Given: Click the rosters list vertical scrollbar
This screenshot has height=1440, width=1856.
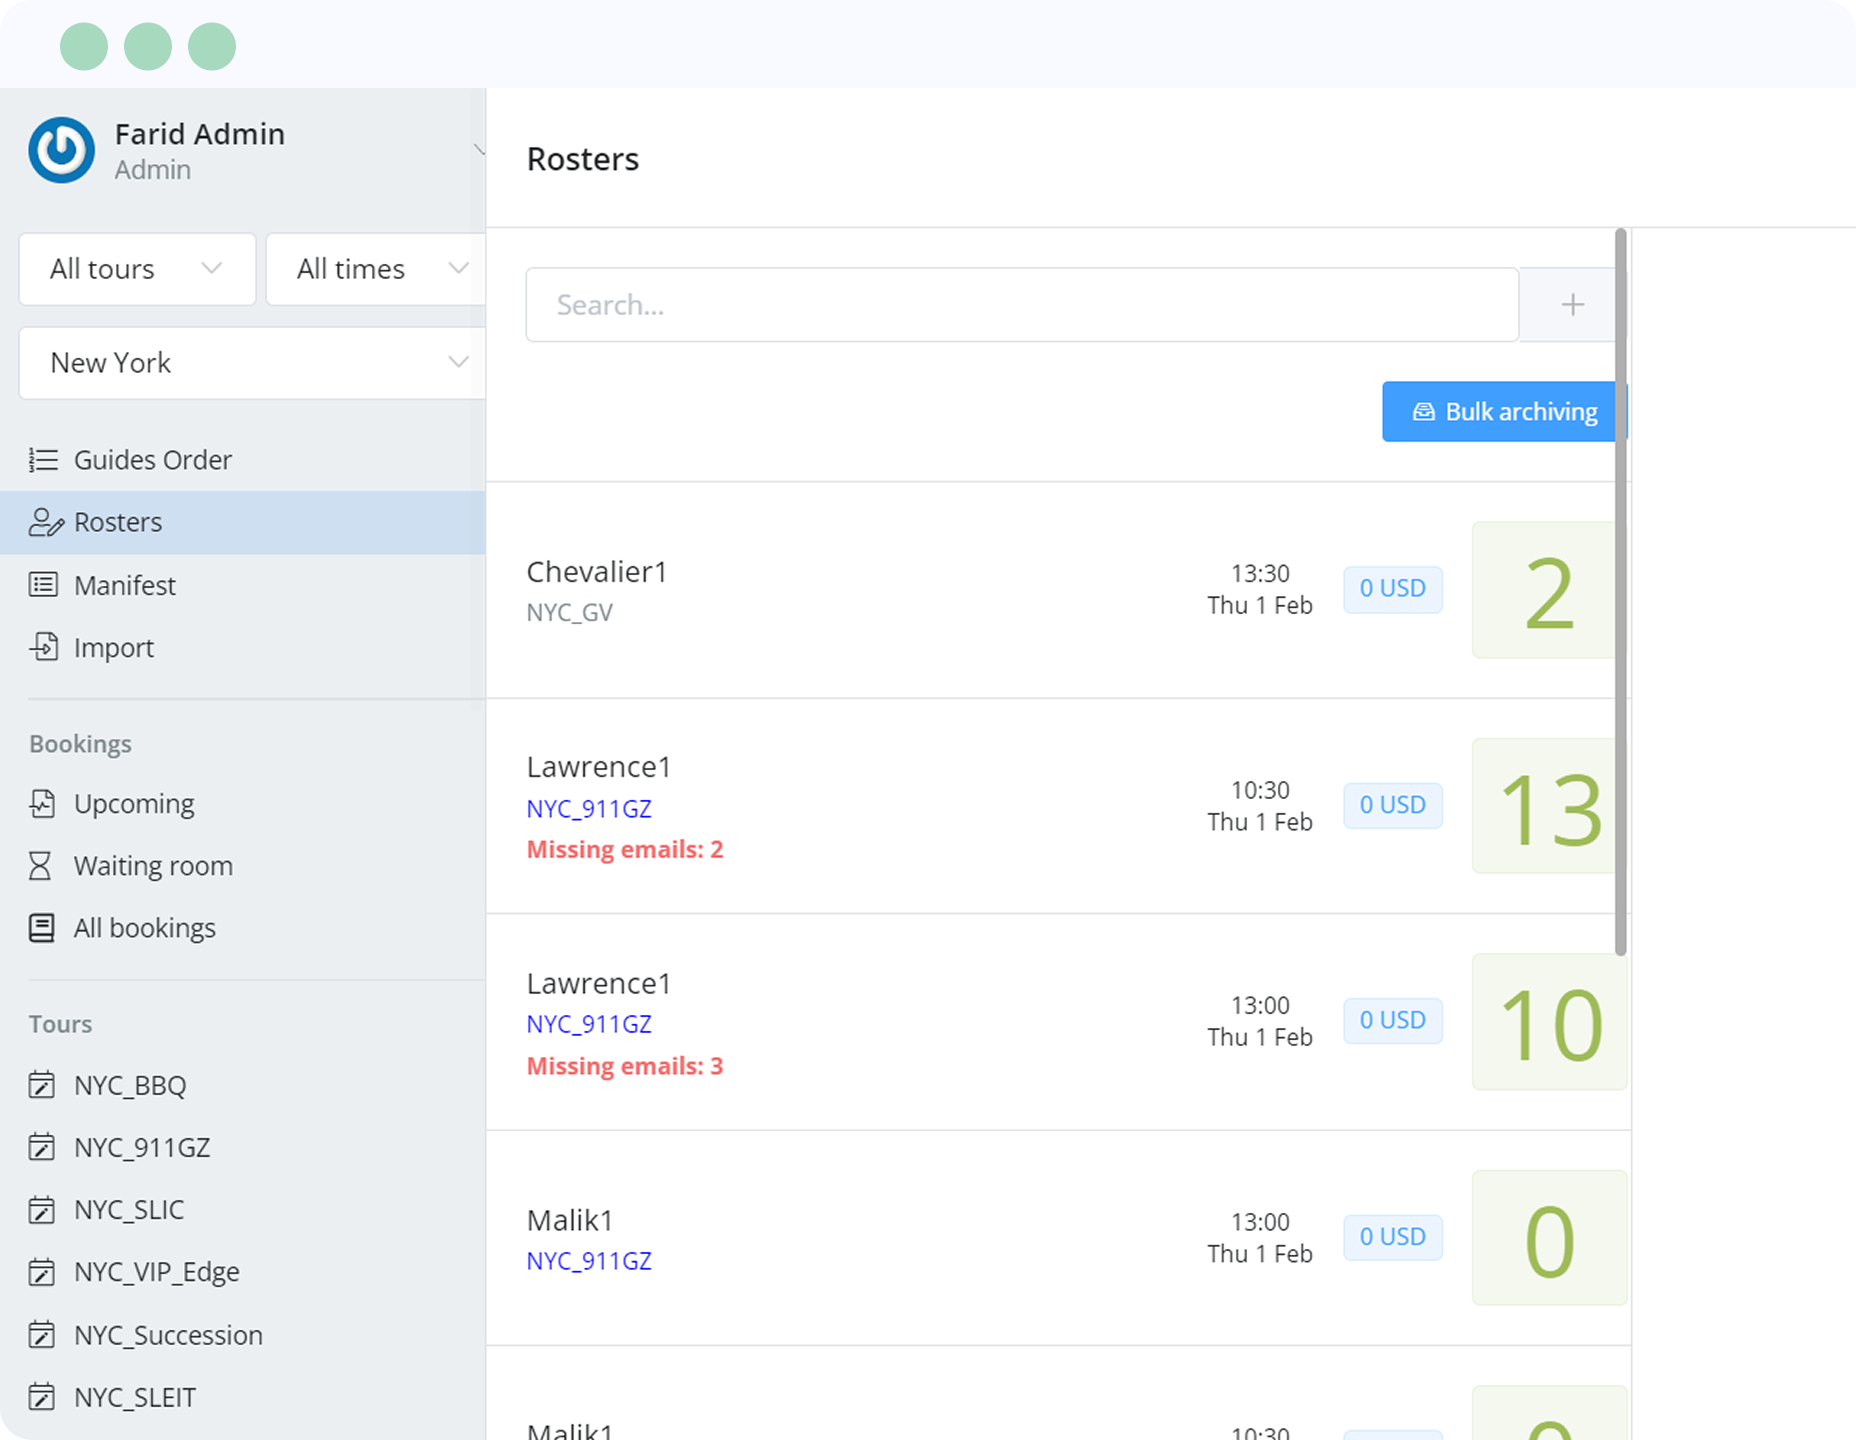Looking at the screenshot, I should tap(1620, 590).
